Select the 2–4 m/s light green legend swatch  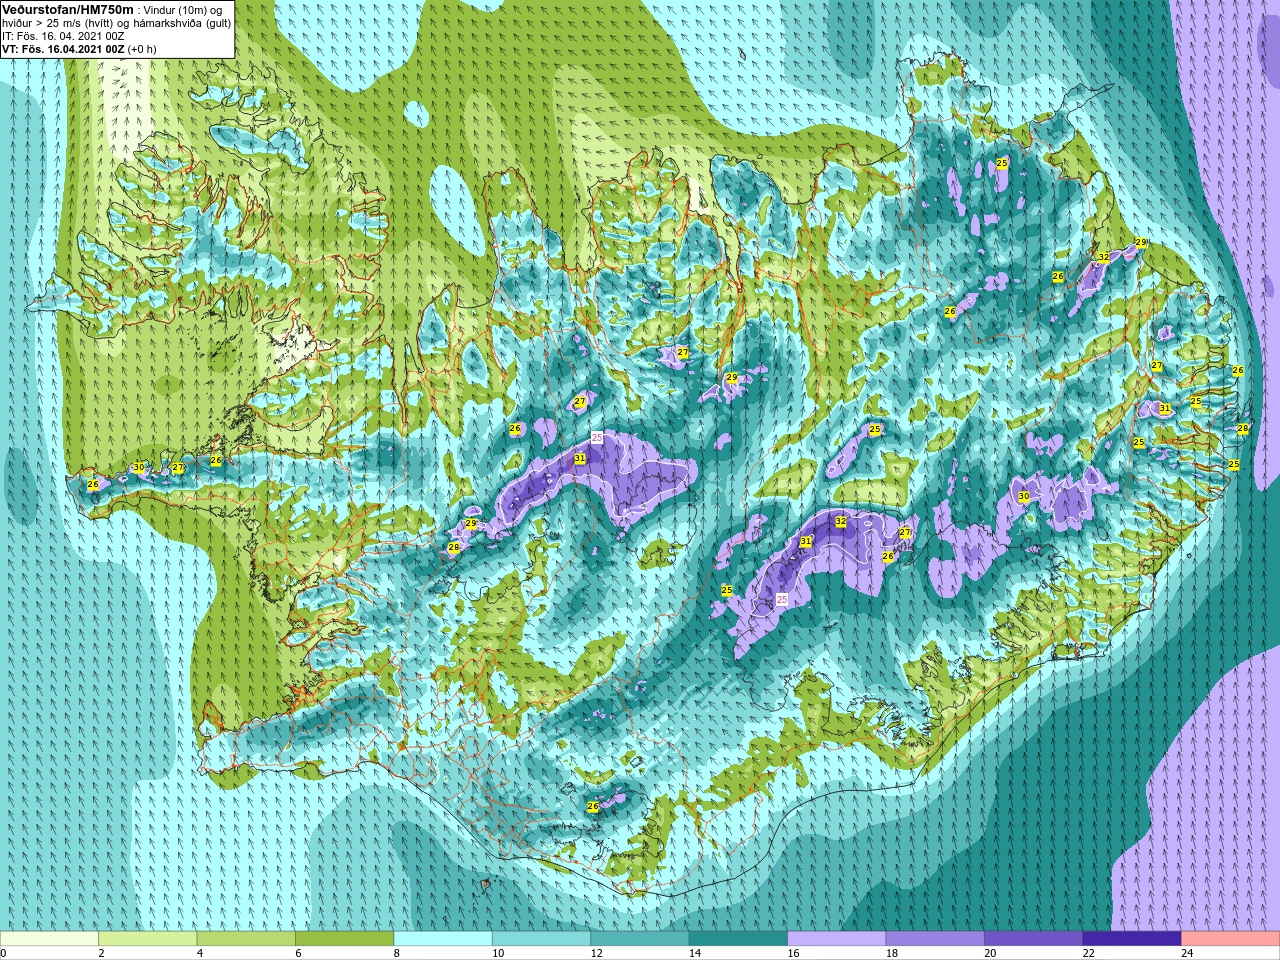coord(148,939)
